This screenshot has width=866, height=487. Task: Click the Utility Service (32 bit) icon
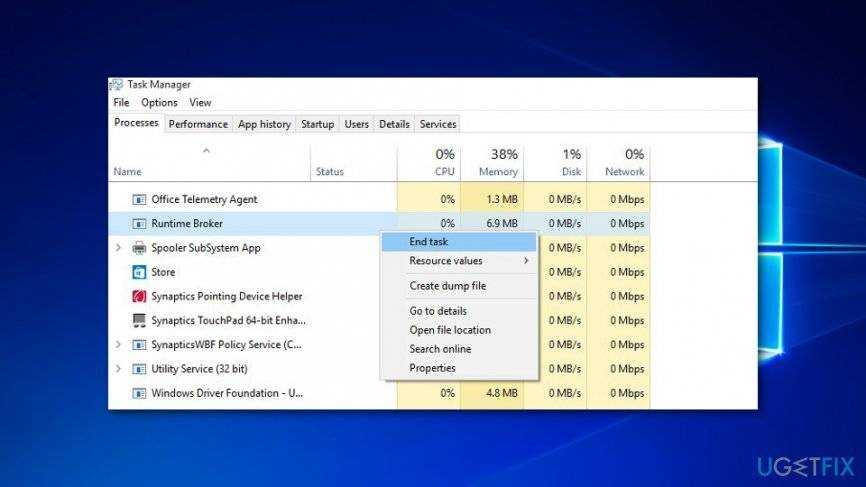[139, 369]
